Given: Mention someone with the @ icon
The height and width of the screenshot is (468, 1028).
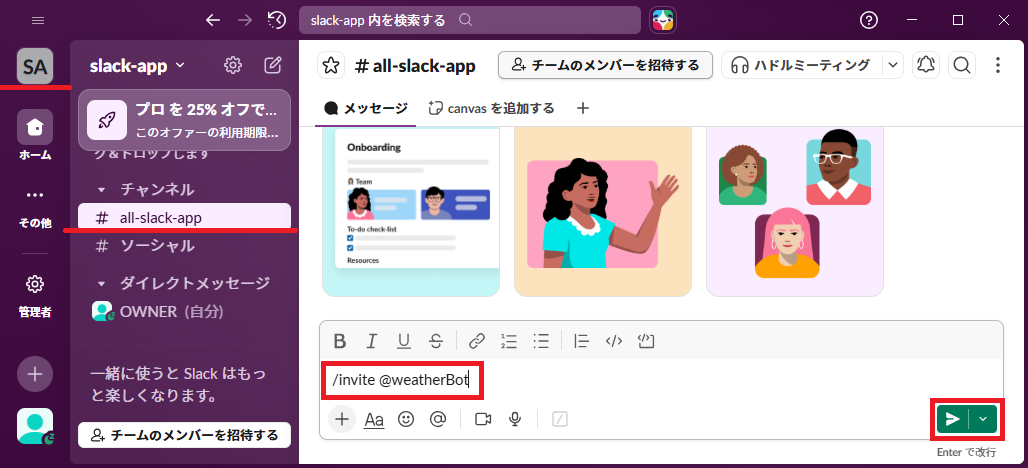Looking at the screenshot, I should tap(438, 419).
